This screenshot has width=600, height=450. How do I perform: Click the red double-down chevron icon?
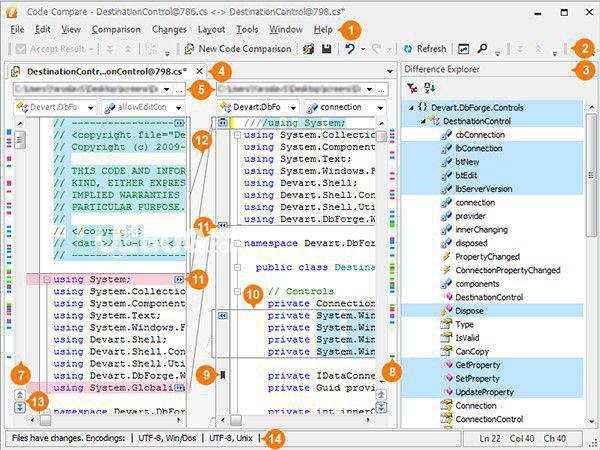pyautogui.click(x=110, y=49)
